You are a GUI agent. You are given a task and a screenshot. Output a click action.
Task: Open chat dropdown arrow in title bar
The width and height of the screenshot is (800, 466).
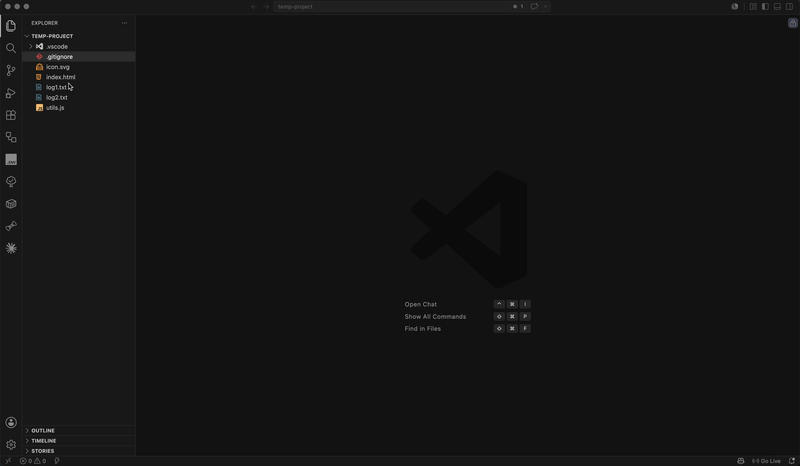(545, 7)
